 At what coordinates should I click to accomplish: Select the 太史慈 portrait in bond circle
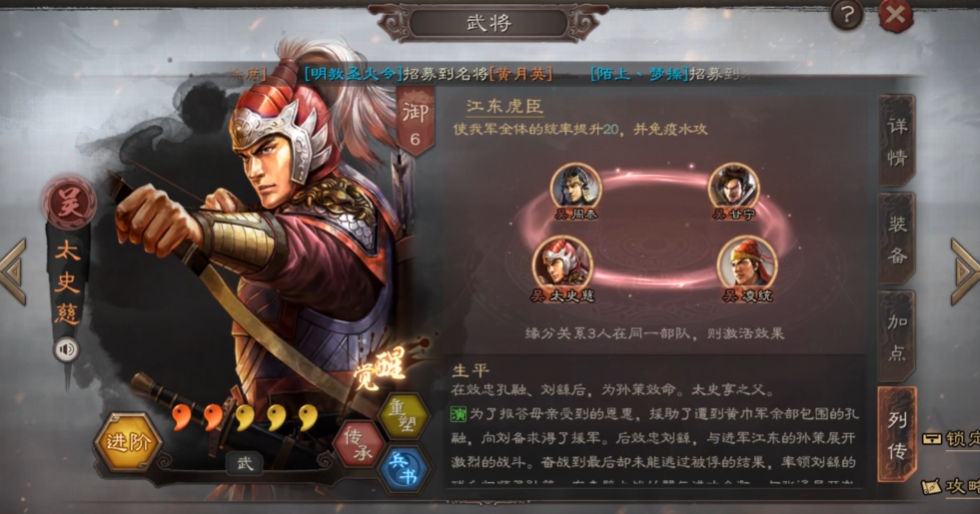(562, 267)
